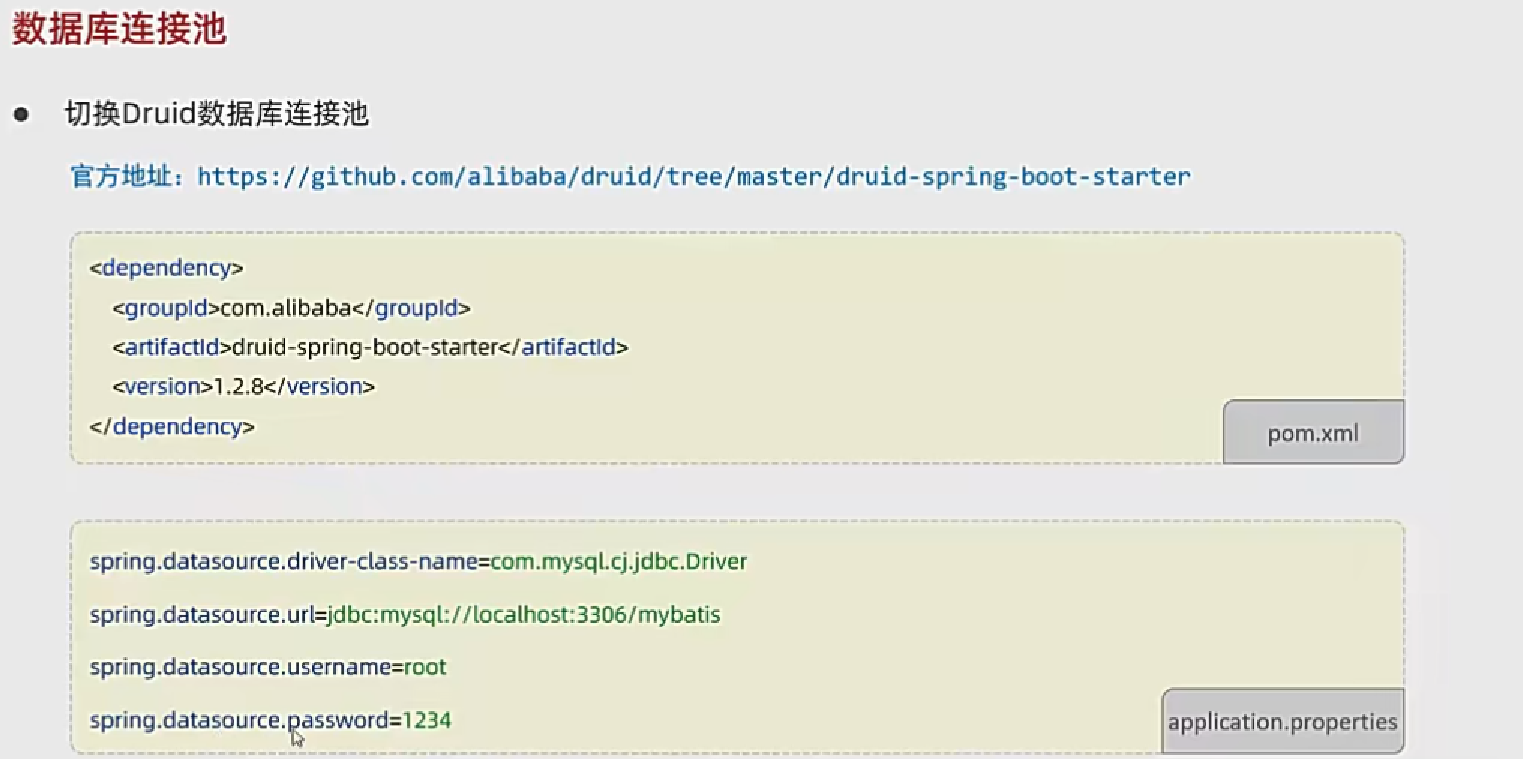
Task: Click the 切换Druid数据库连接池 bullet text
Action: pos(217,114)
